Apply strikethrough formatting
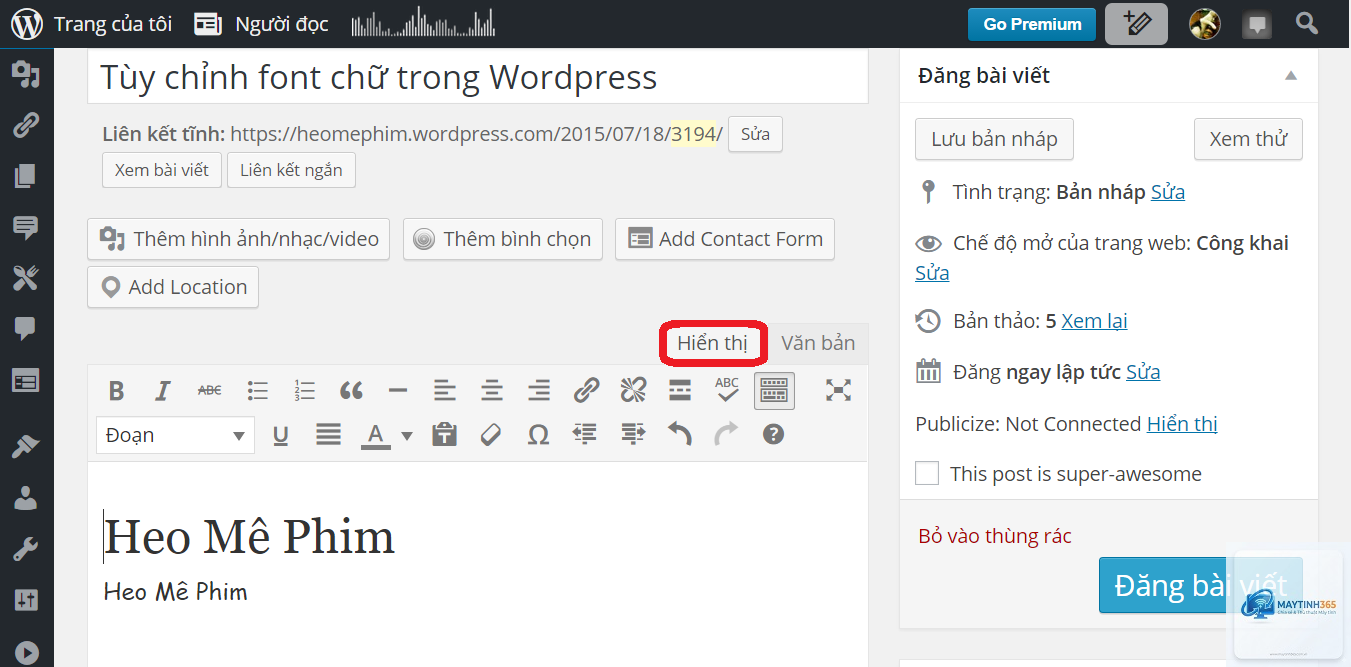Screen dimensions: 1351x667 tap(210, 391)
